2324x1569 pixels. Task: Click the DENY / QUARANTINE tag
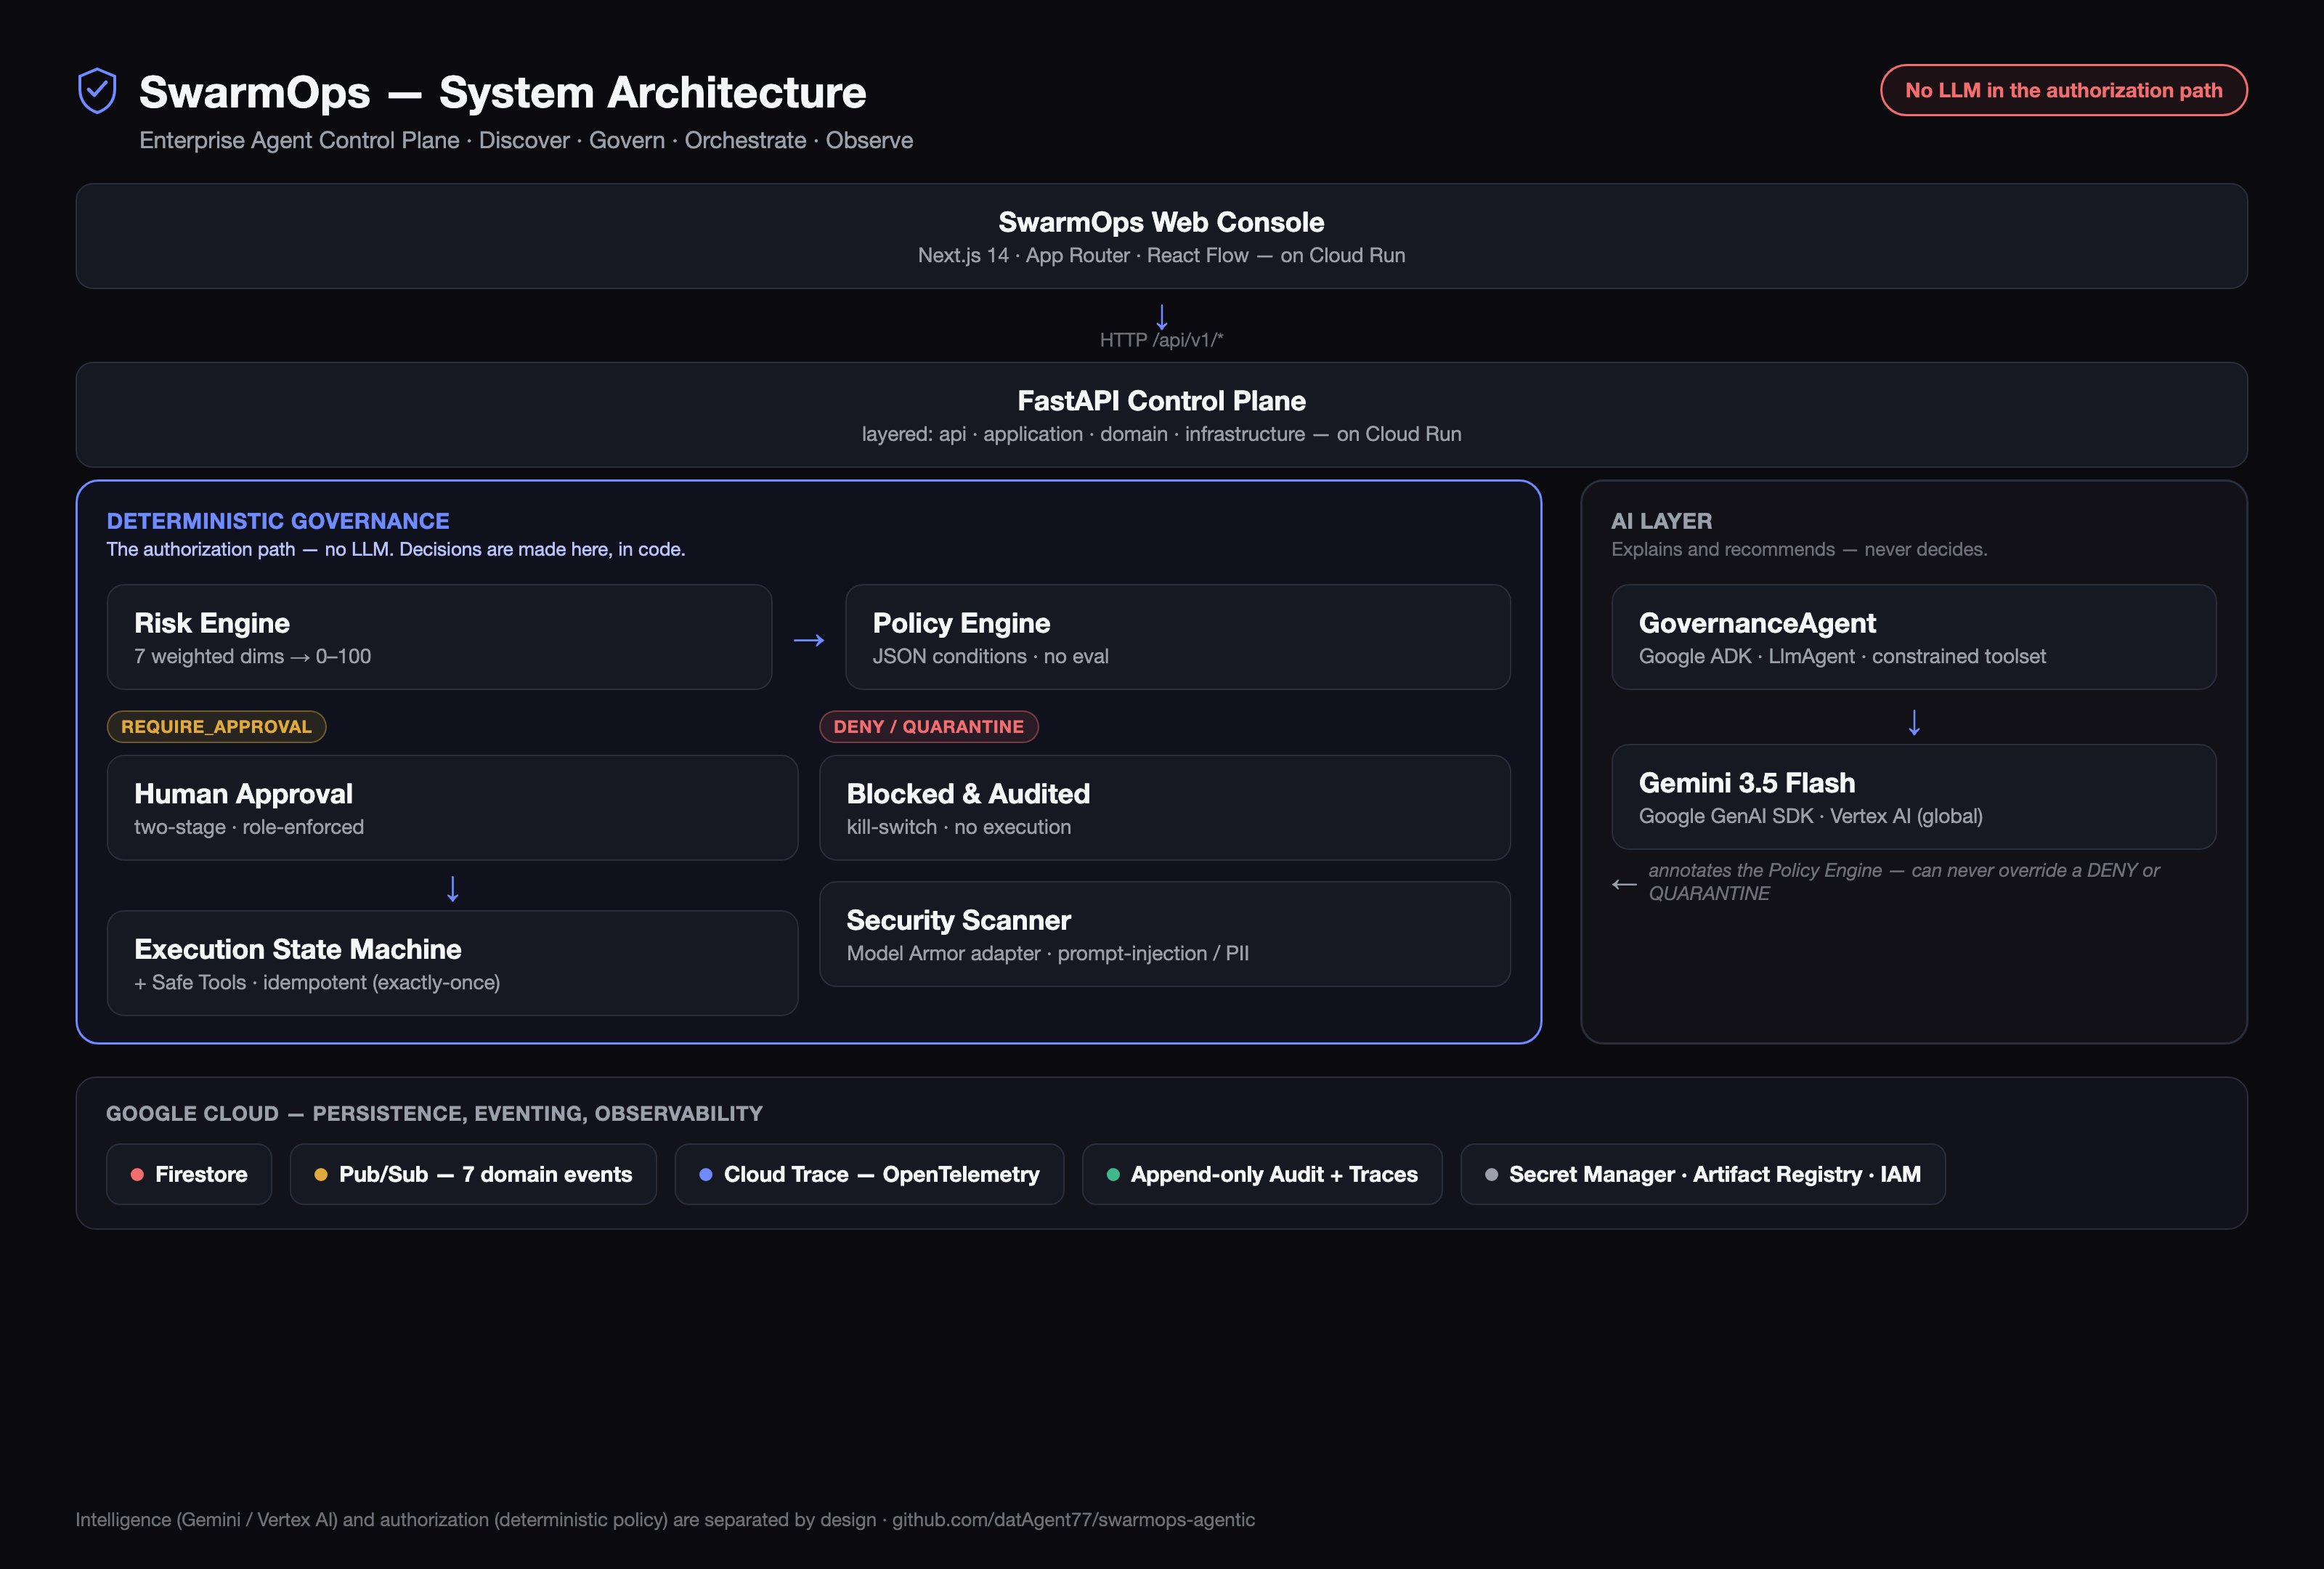click(x=928, y=727)
